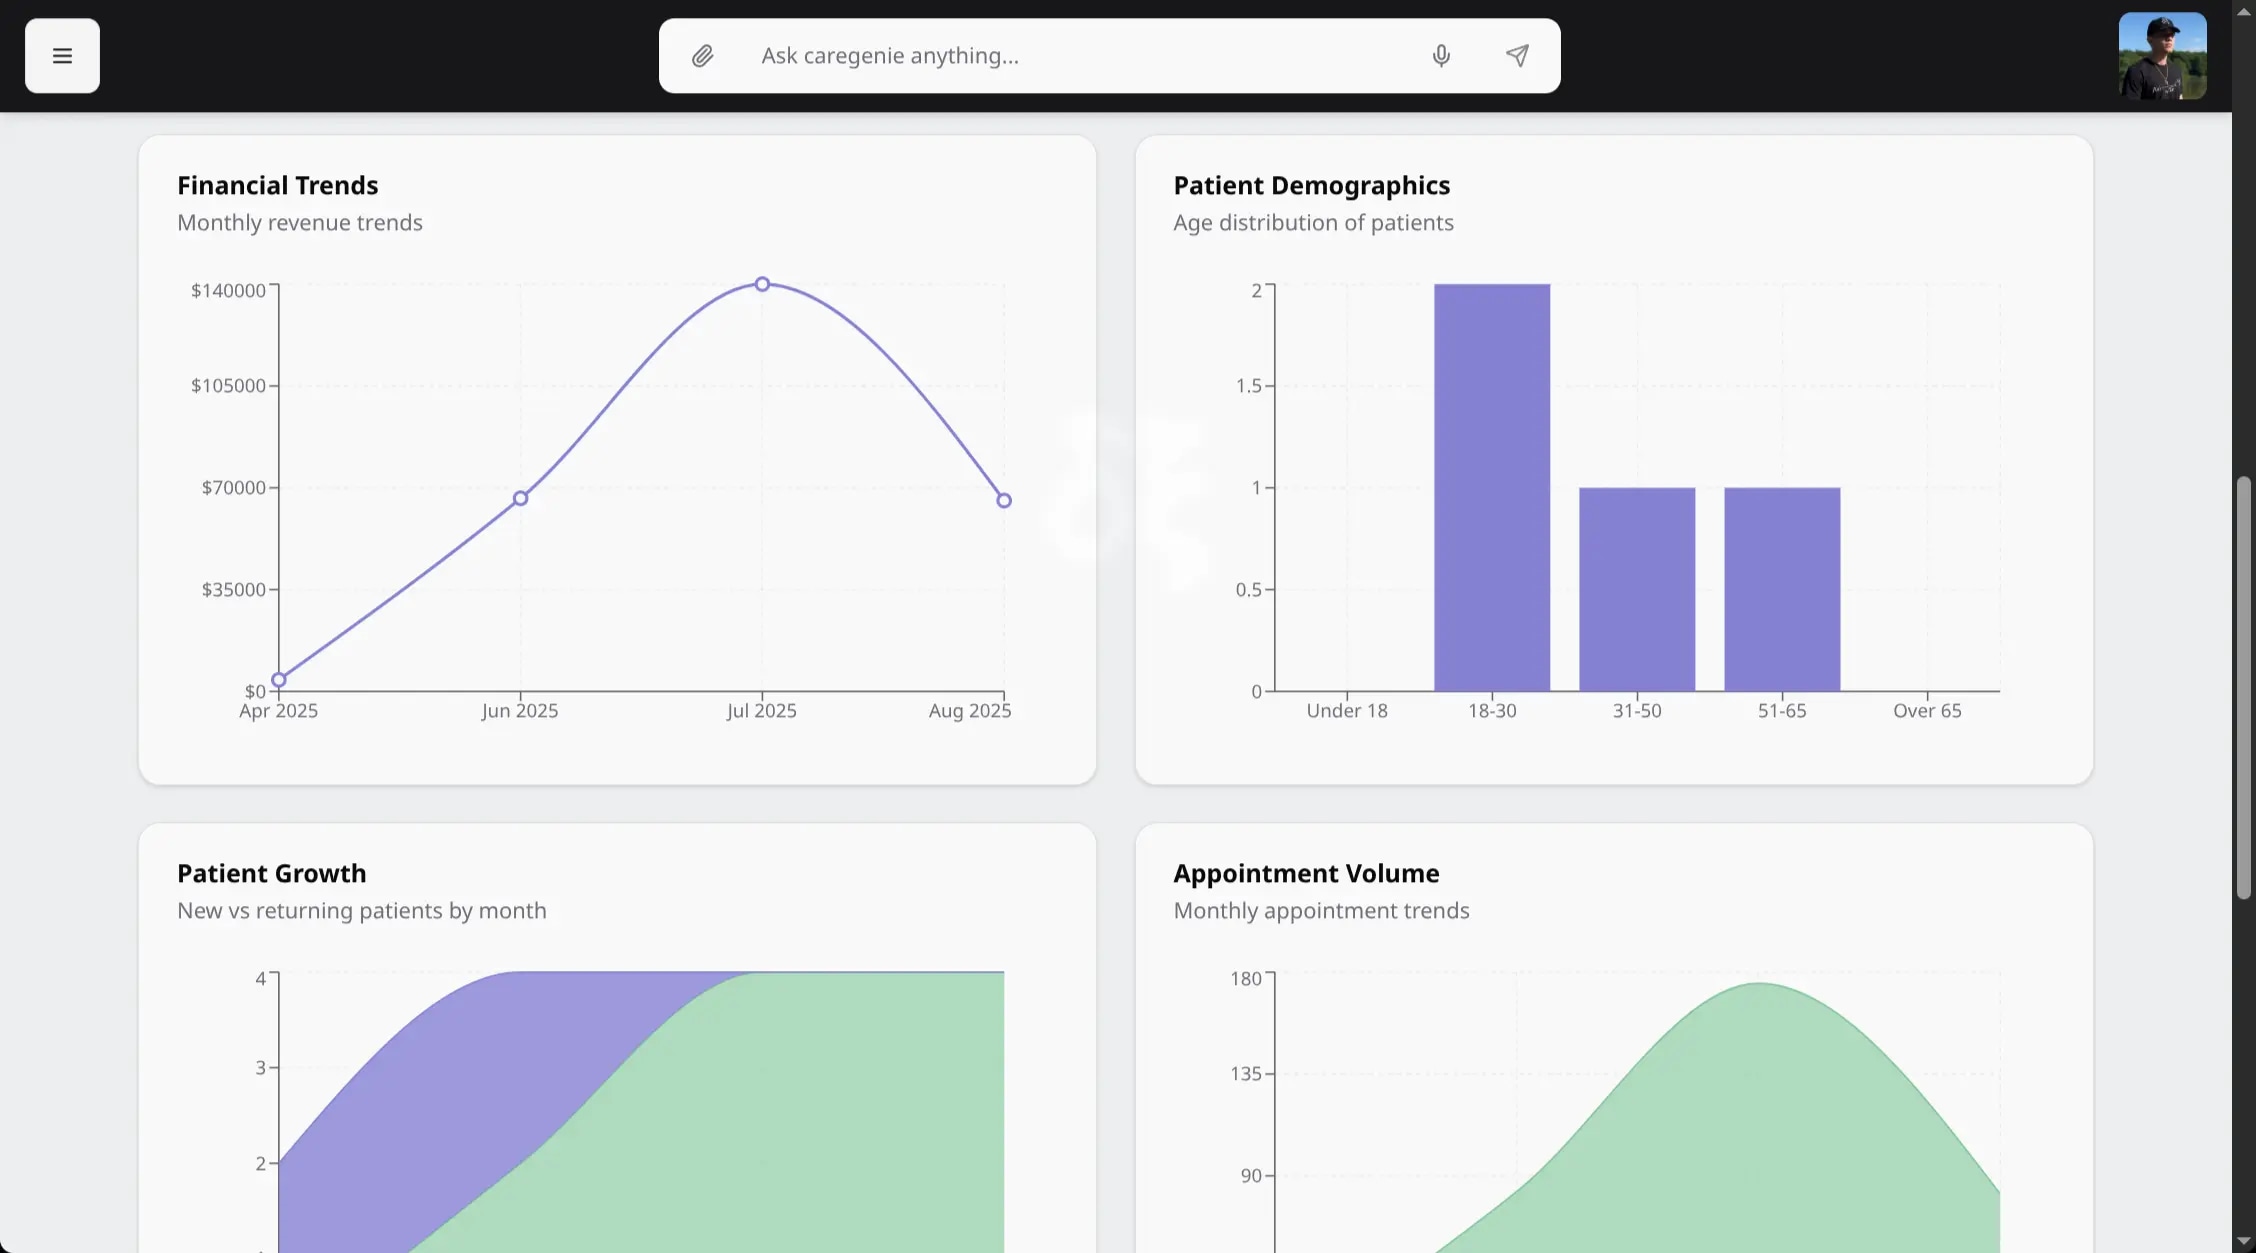This screenshot has height=1253, width=2256.
Task: Click the vertical scrollbar thumb
Action: coord(2243,690)
